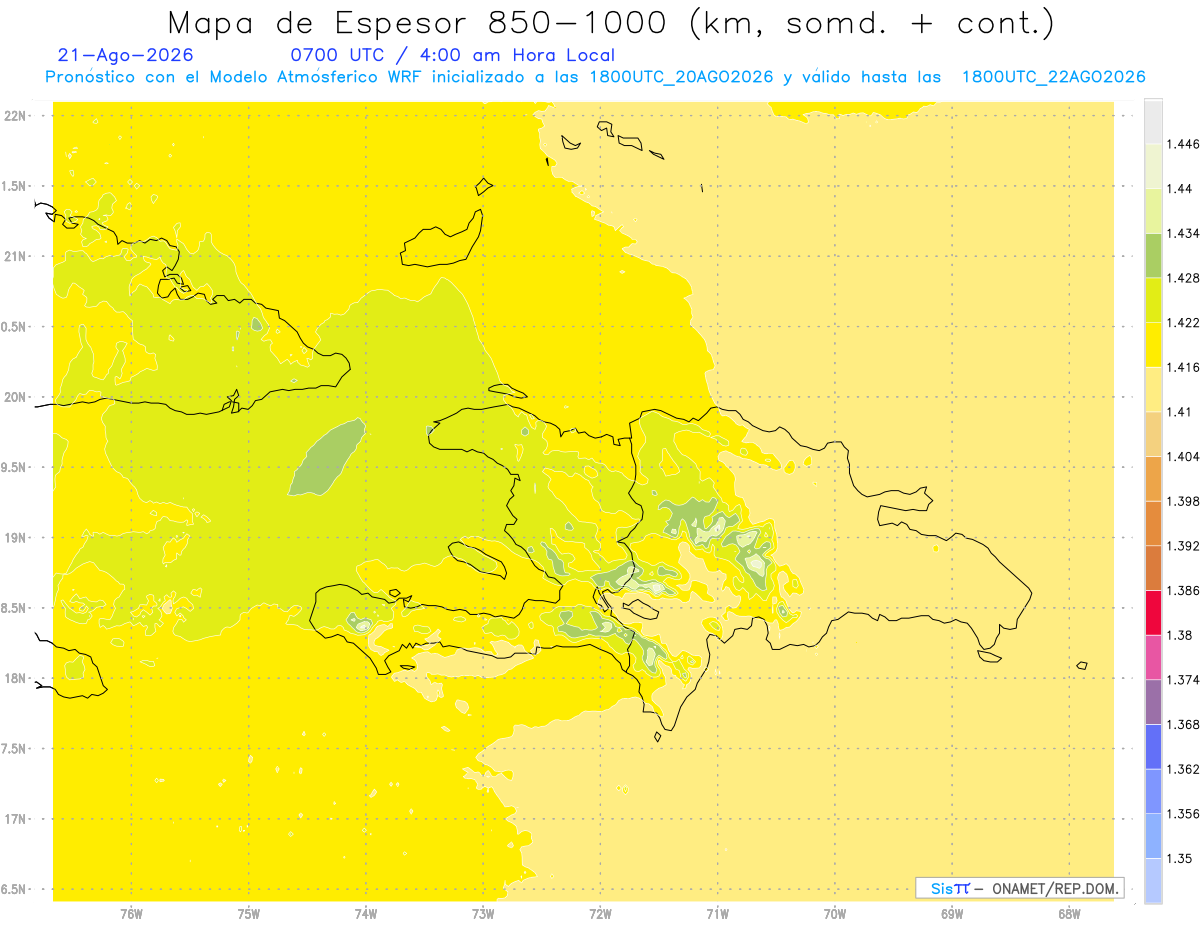Screen dimensions: 1200x927
Task: Click the legend value 1.398
Action: 1185,501
